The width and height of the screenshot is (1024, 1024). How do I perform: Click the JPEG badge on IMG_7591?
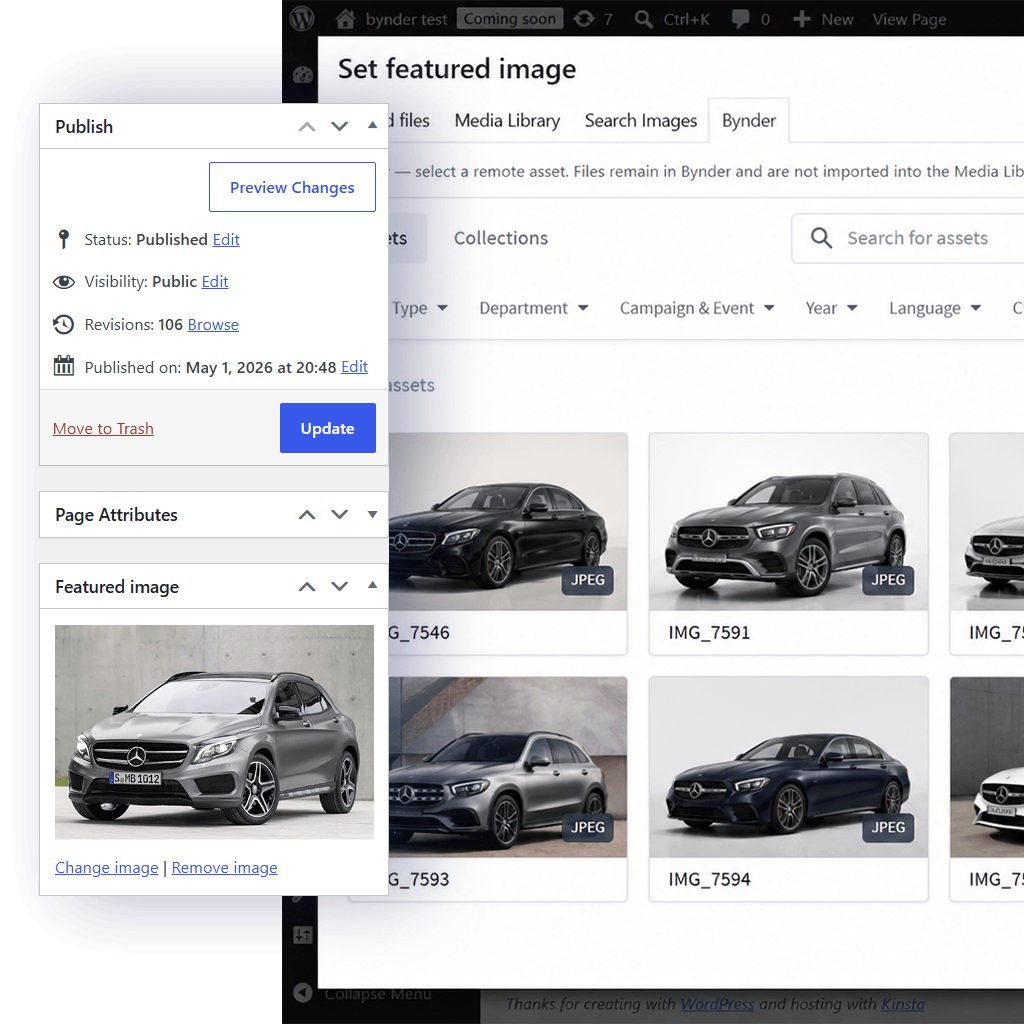pyautogui.click(x=888, y=580)
